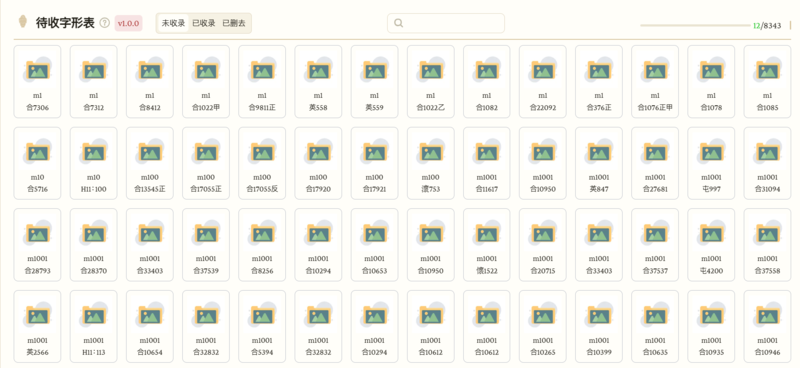
Task: Click the progress bar next to 12/8343
Action: pos(696,25)
